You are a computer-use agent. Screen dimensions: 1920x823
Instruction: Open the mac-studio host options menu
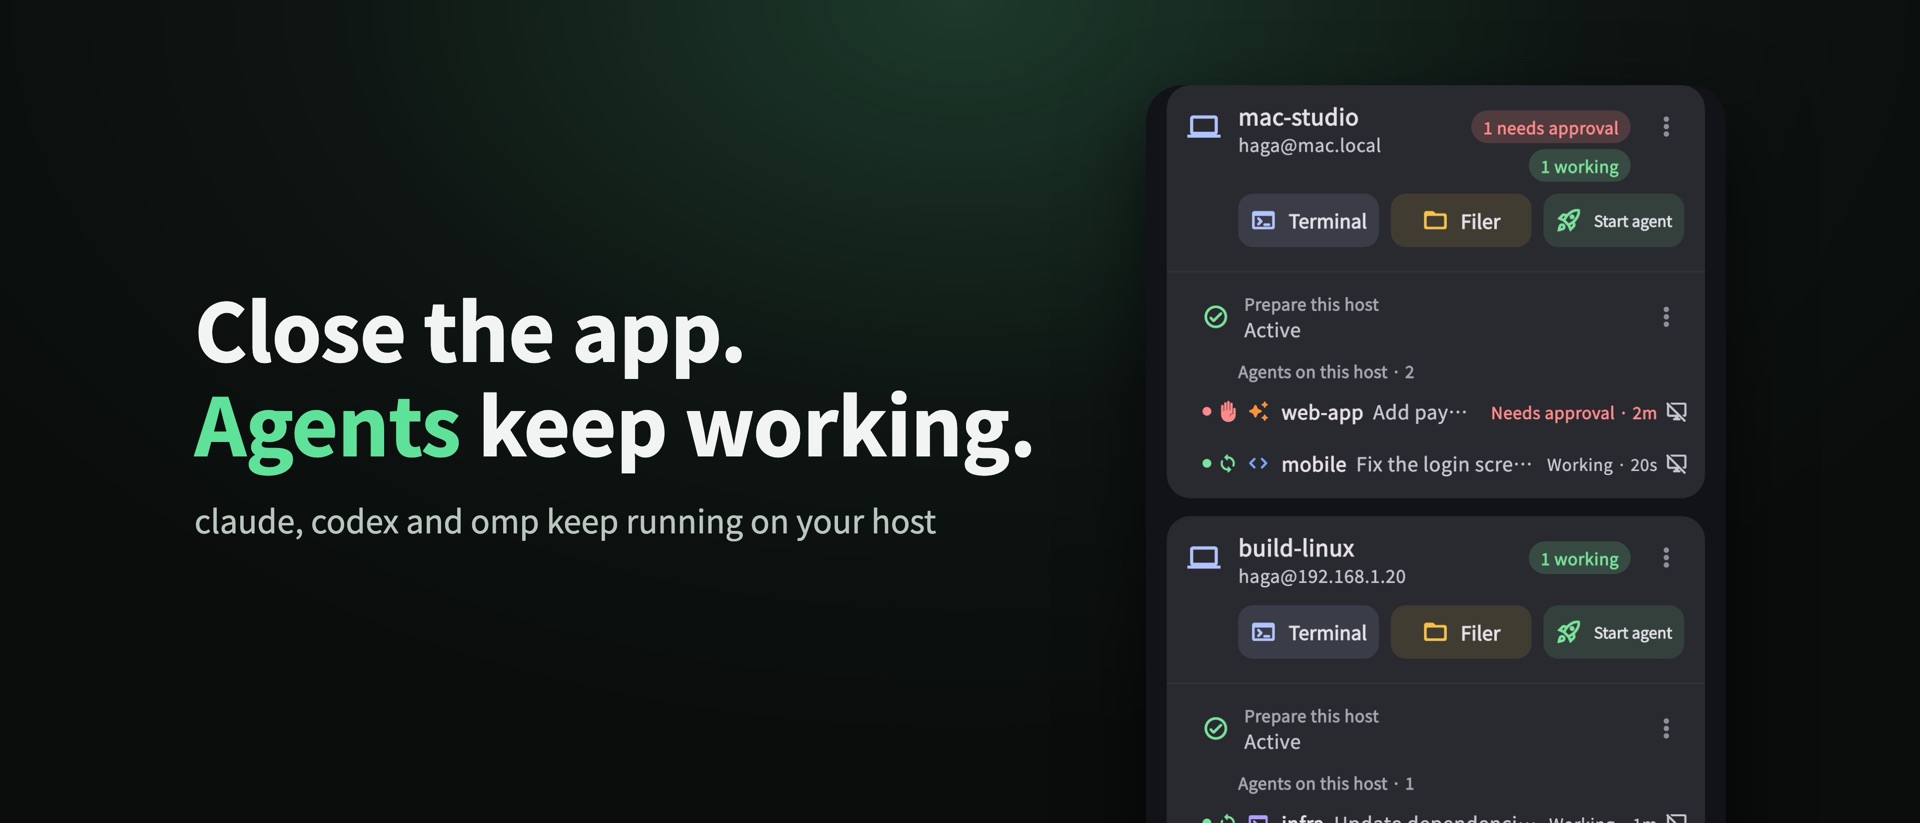pyautogui.click(x=1666, y=127)
